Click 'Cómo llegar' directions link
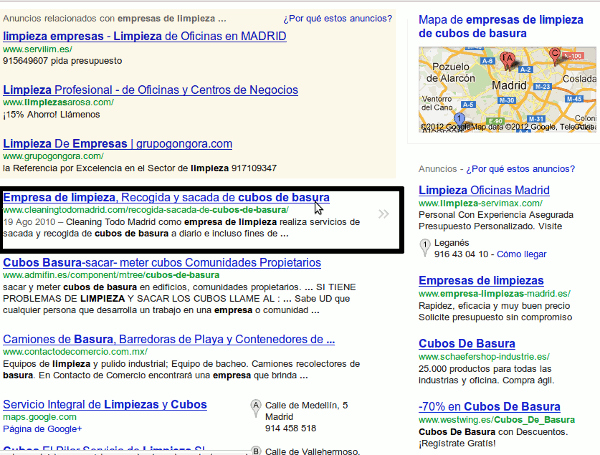The height and width of the screenshot is (455, 600). (522, 254)
